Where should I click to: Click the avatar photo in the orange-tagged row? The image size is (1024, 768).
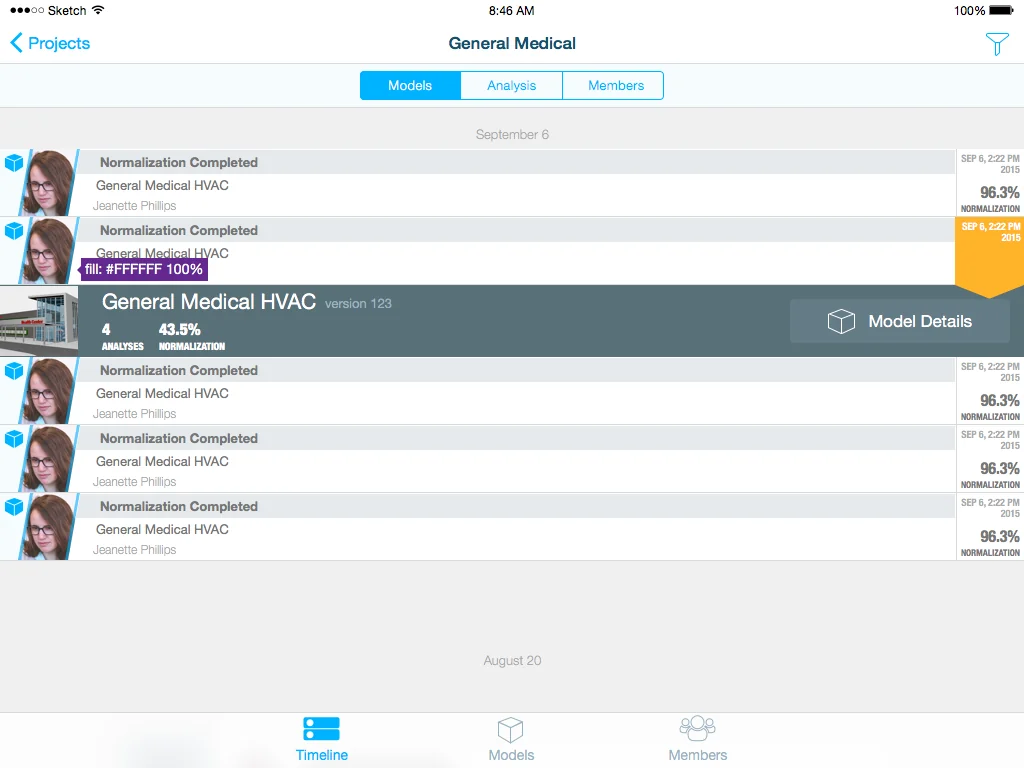click(x=48, y=251)
